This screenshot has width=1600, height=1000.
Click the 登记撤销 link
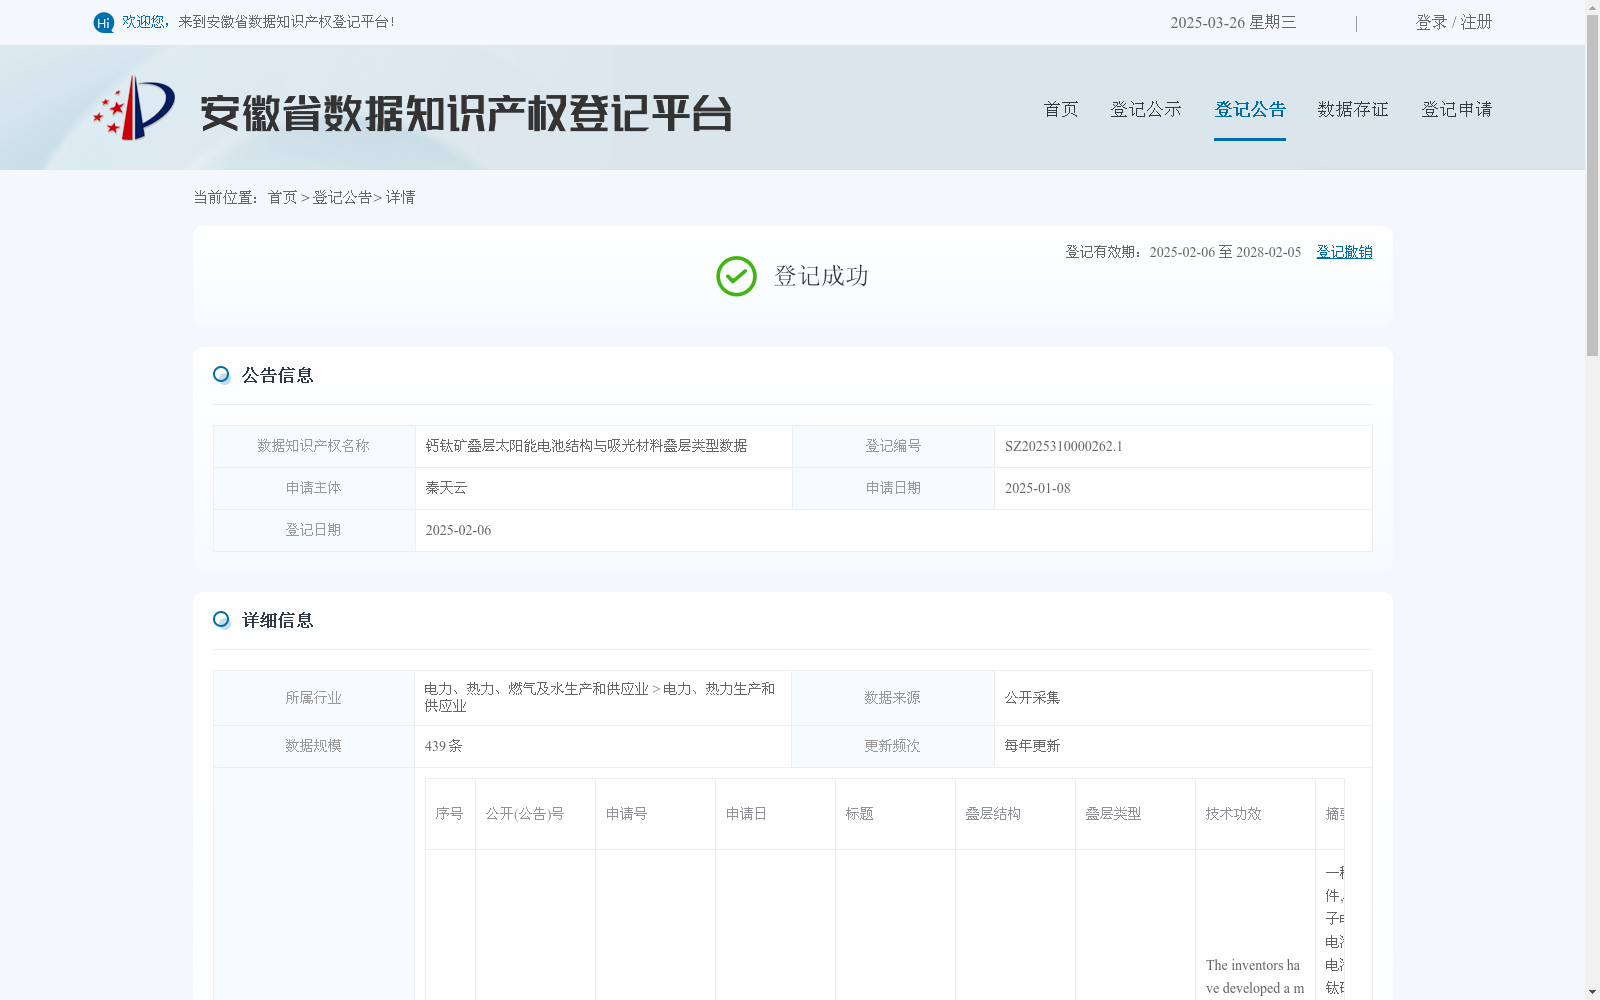(x=1344, y=252)
